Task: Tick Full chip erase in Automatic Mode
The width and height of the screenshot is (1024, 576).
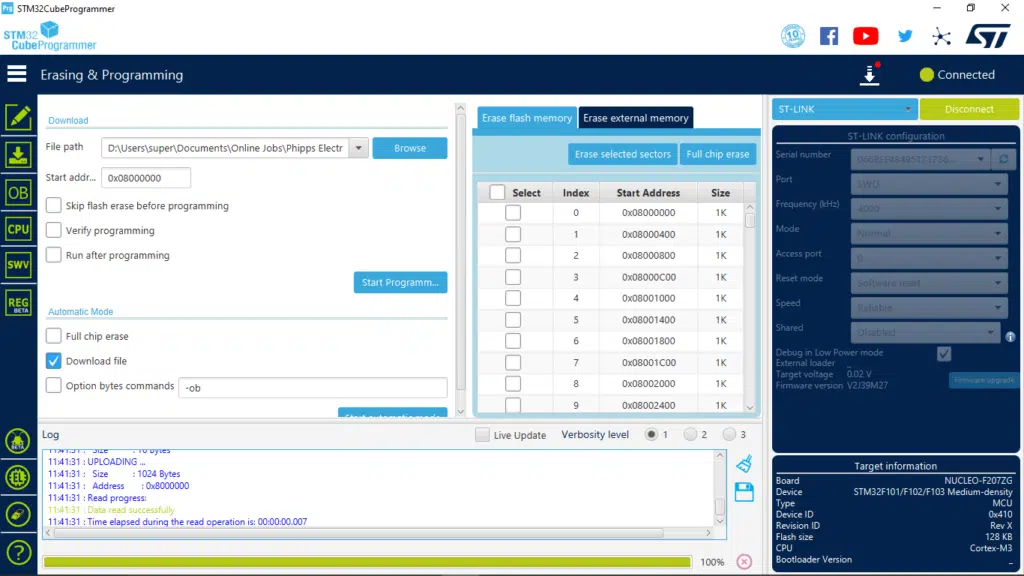Action: click(x=54, y=336)
